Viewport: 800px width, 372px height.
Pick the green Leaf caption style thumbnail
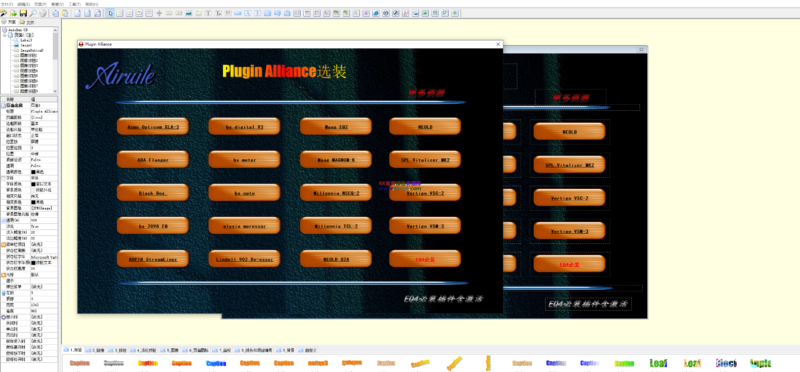click(x=658, y=363)
